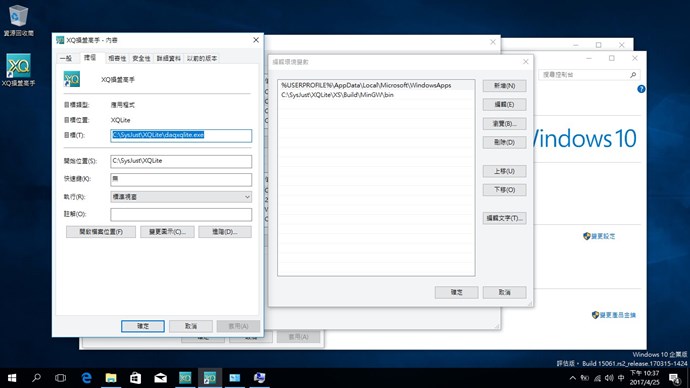This screenshot has height=388, width=690.
Task: Click 上移(U) to move entry up
Action: 504,171
